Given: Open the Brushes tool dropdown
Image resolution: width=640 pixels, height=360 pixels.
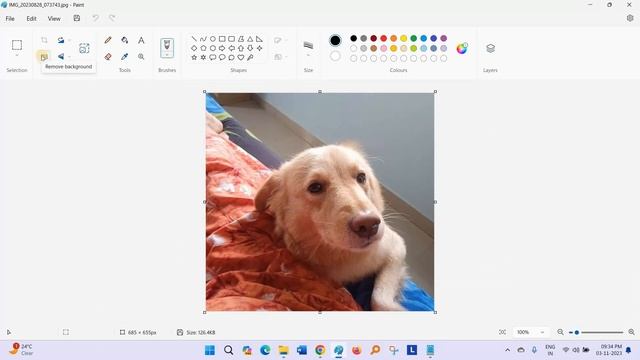Looking at the screenshot, I should tap(167, 48).
